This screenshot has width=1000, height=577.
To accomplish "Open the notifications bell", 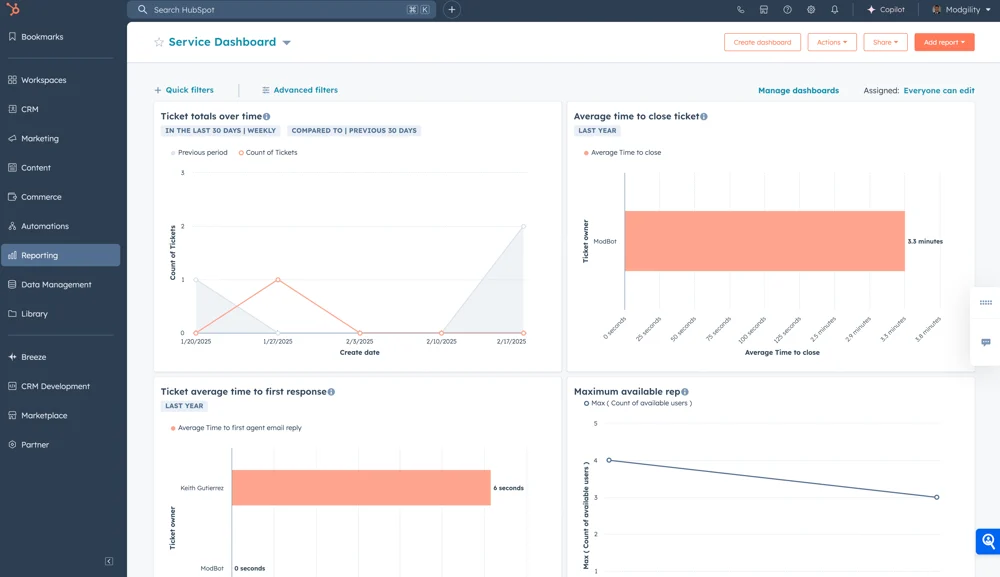I will tap(834, 10).
